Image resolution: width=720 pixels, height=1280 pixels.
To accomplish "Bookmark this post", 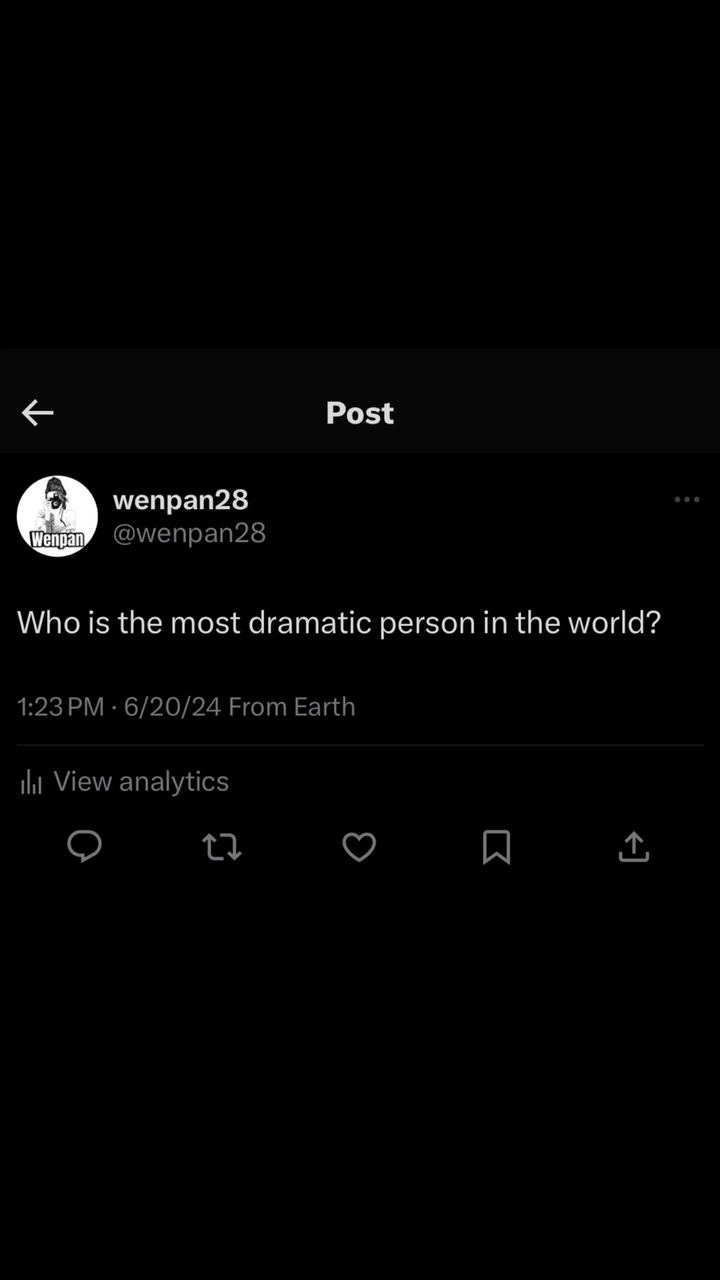I will 496,848.
